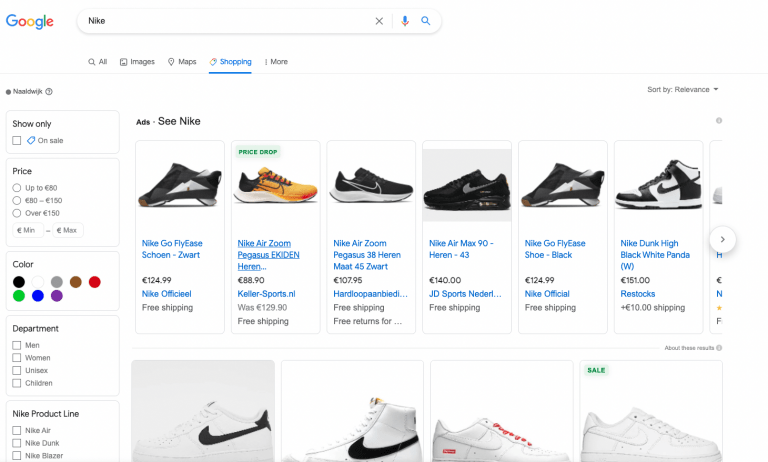768x462 pixels.
Task: Pick the red color swatch filter
Action: click(94, 282)
